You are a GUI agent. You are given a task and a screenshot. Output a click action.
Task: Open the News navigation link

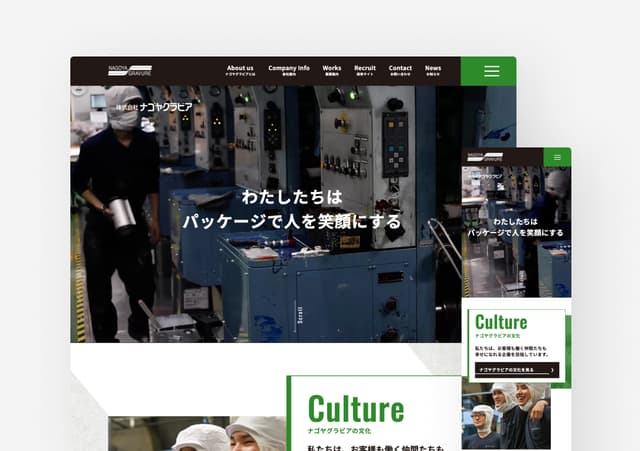pyautogui.click(x=433, y=70)
